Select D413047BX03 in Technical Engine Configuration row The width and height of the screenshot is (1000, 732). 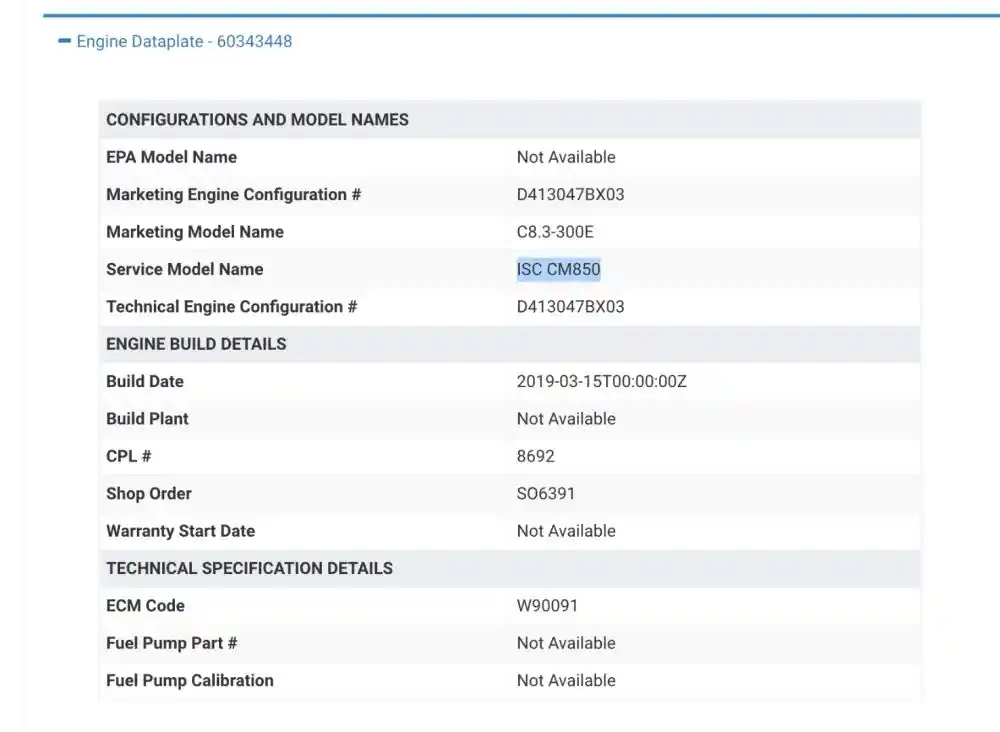pyautogui.click(x=570, y=307)
